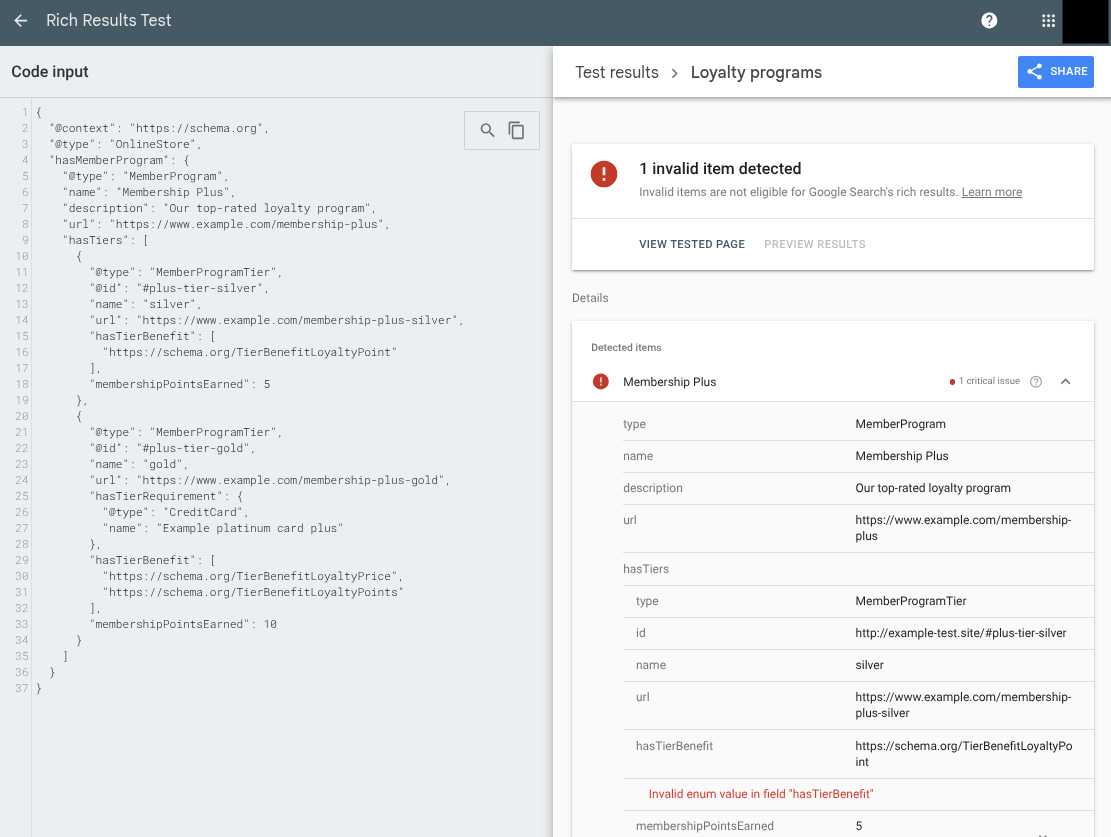The width and height of the screenshot is (1111, 837).
Task: Open the Google apps launcher grid
Action: point(1047,20)
